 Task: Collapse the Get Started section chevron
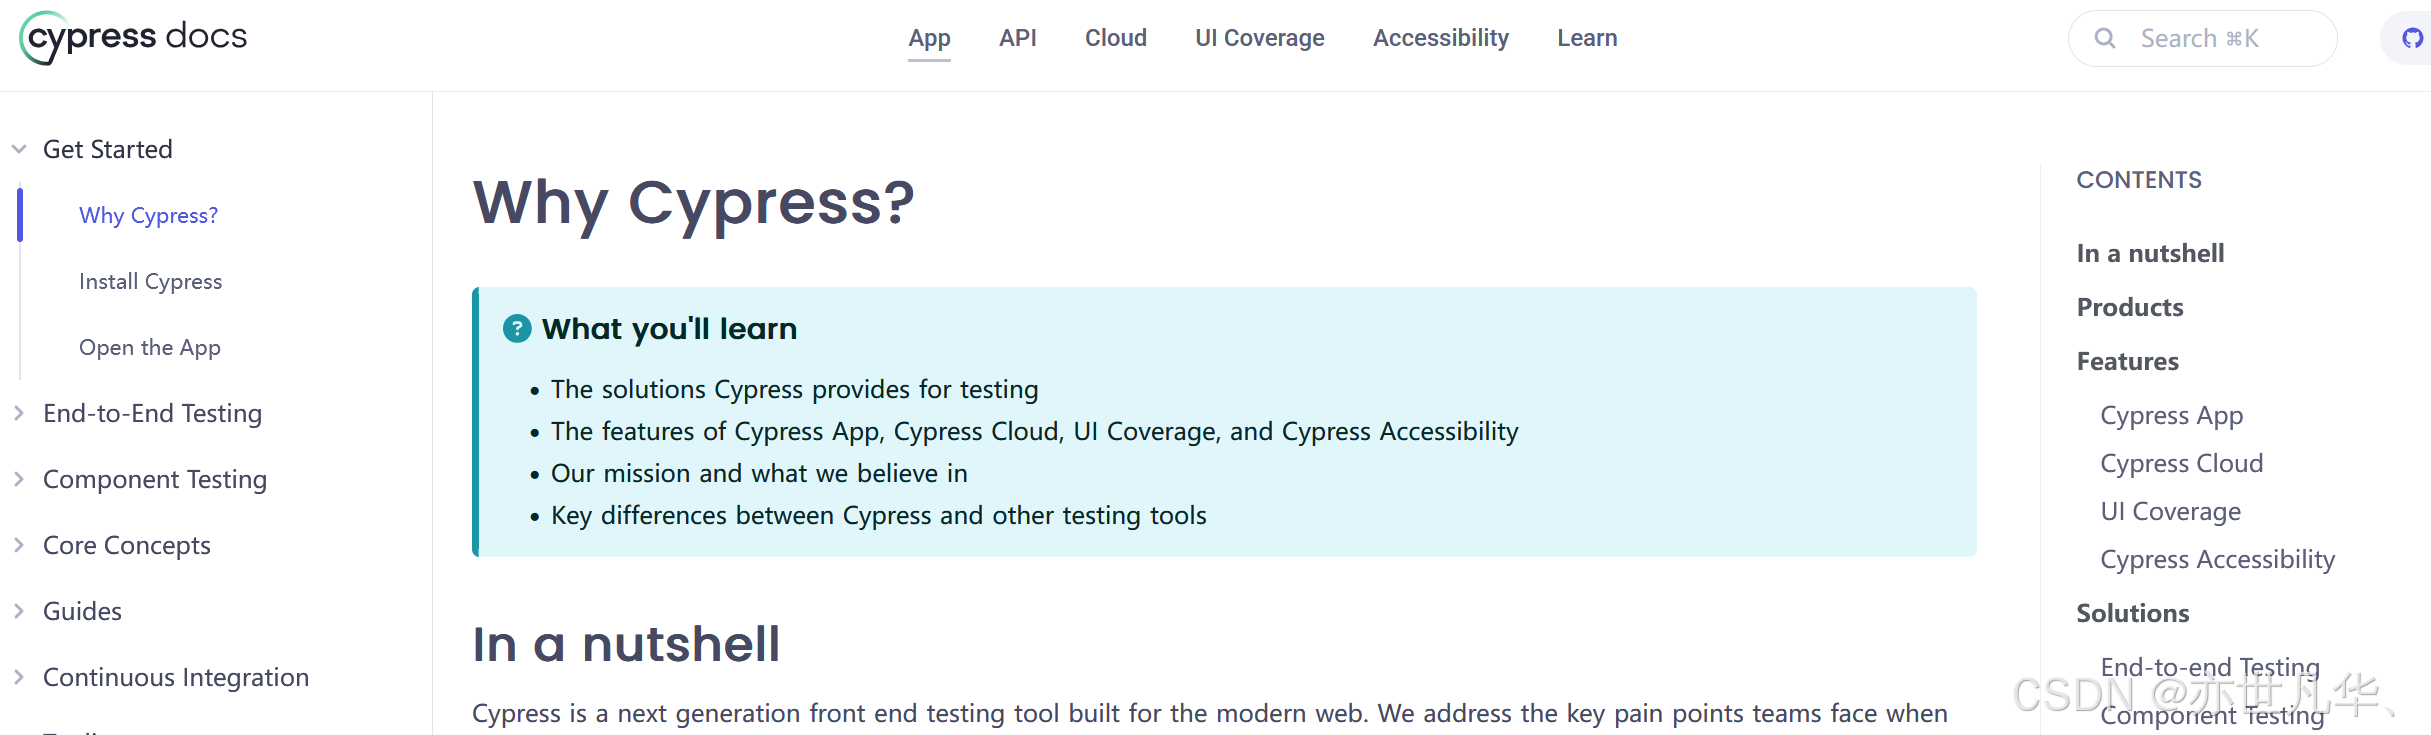[x=19, y=149]
